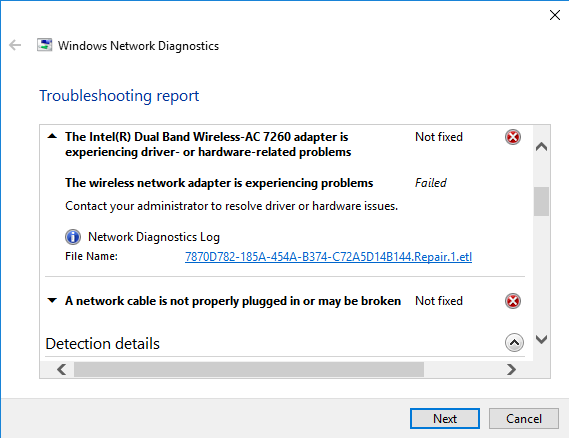Collapse the Intel Wireless-AC 7260 adapter issue

pyautogui.click(x=52, y=136)
